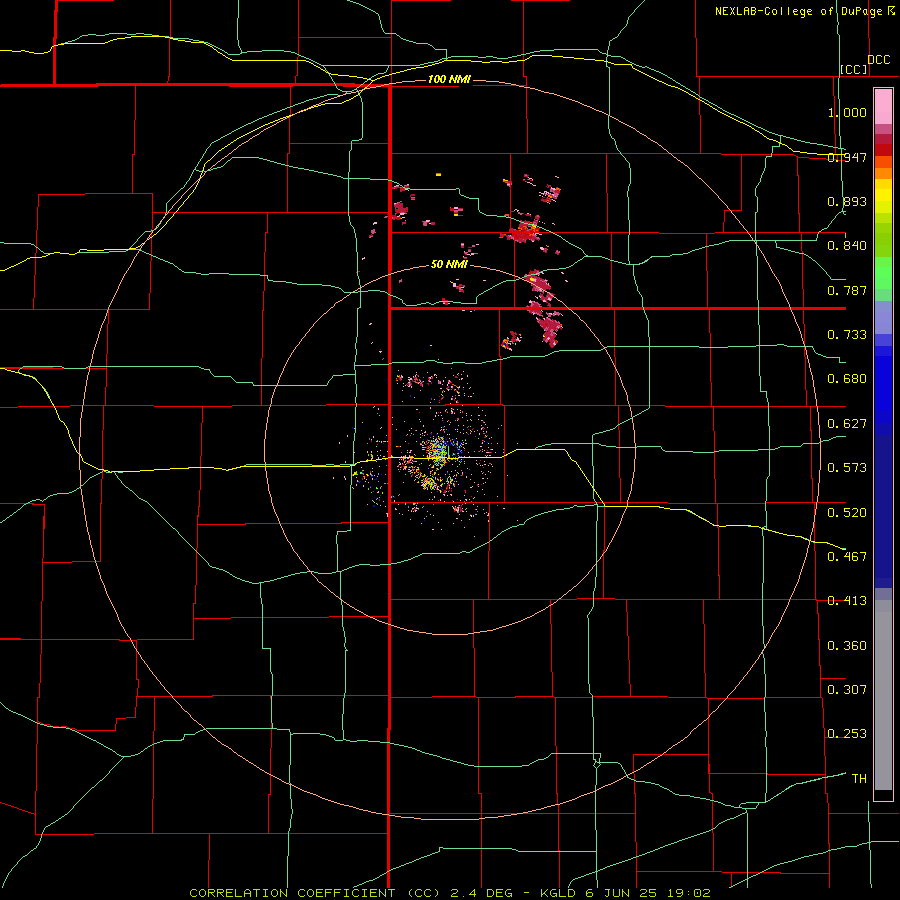The image size is (900, 900).
Task: Click the 0.947 value on the color scale
Action: [x=847, y=157]
